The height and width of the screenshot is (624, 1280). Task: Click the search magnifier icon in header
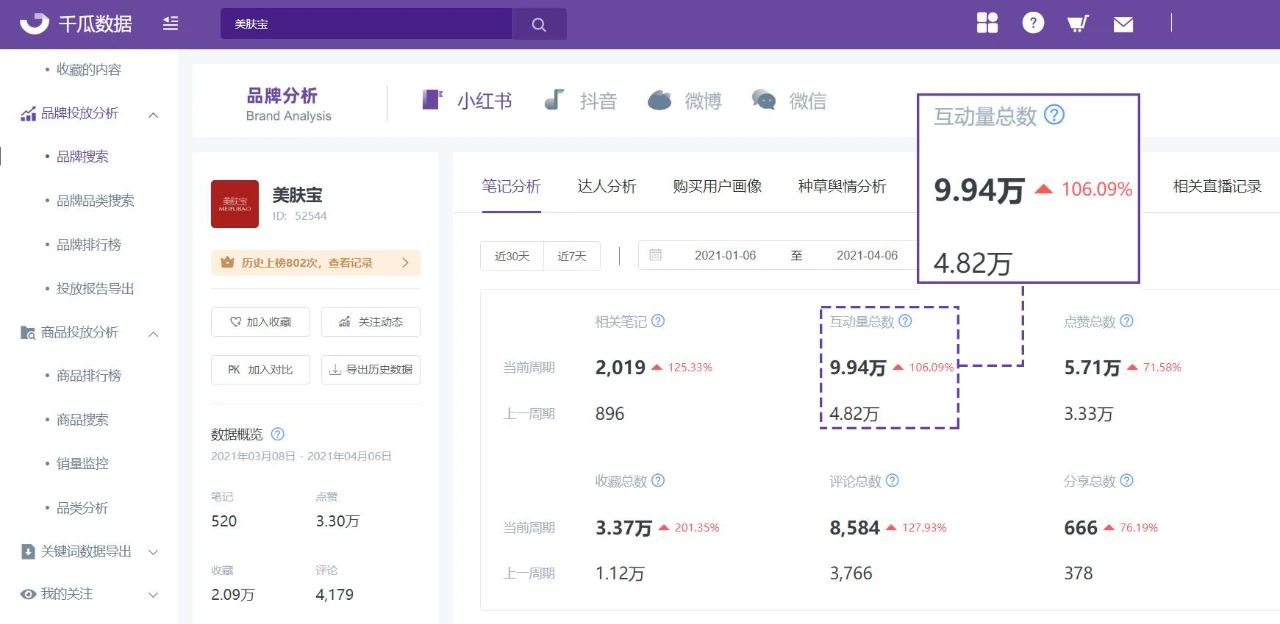pos(539,24)
